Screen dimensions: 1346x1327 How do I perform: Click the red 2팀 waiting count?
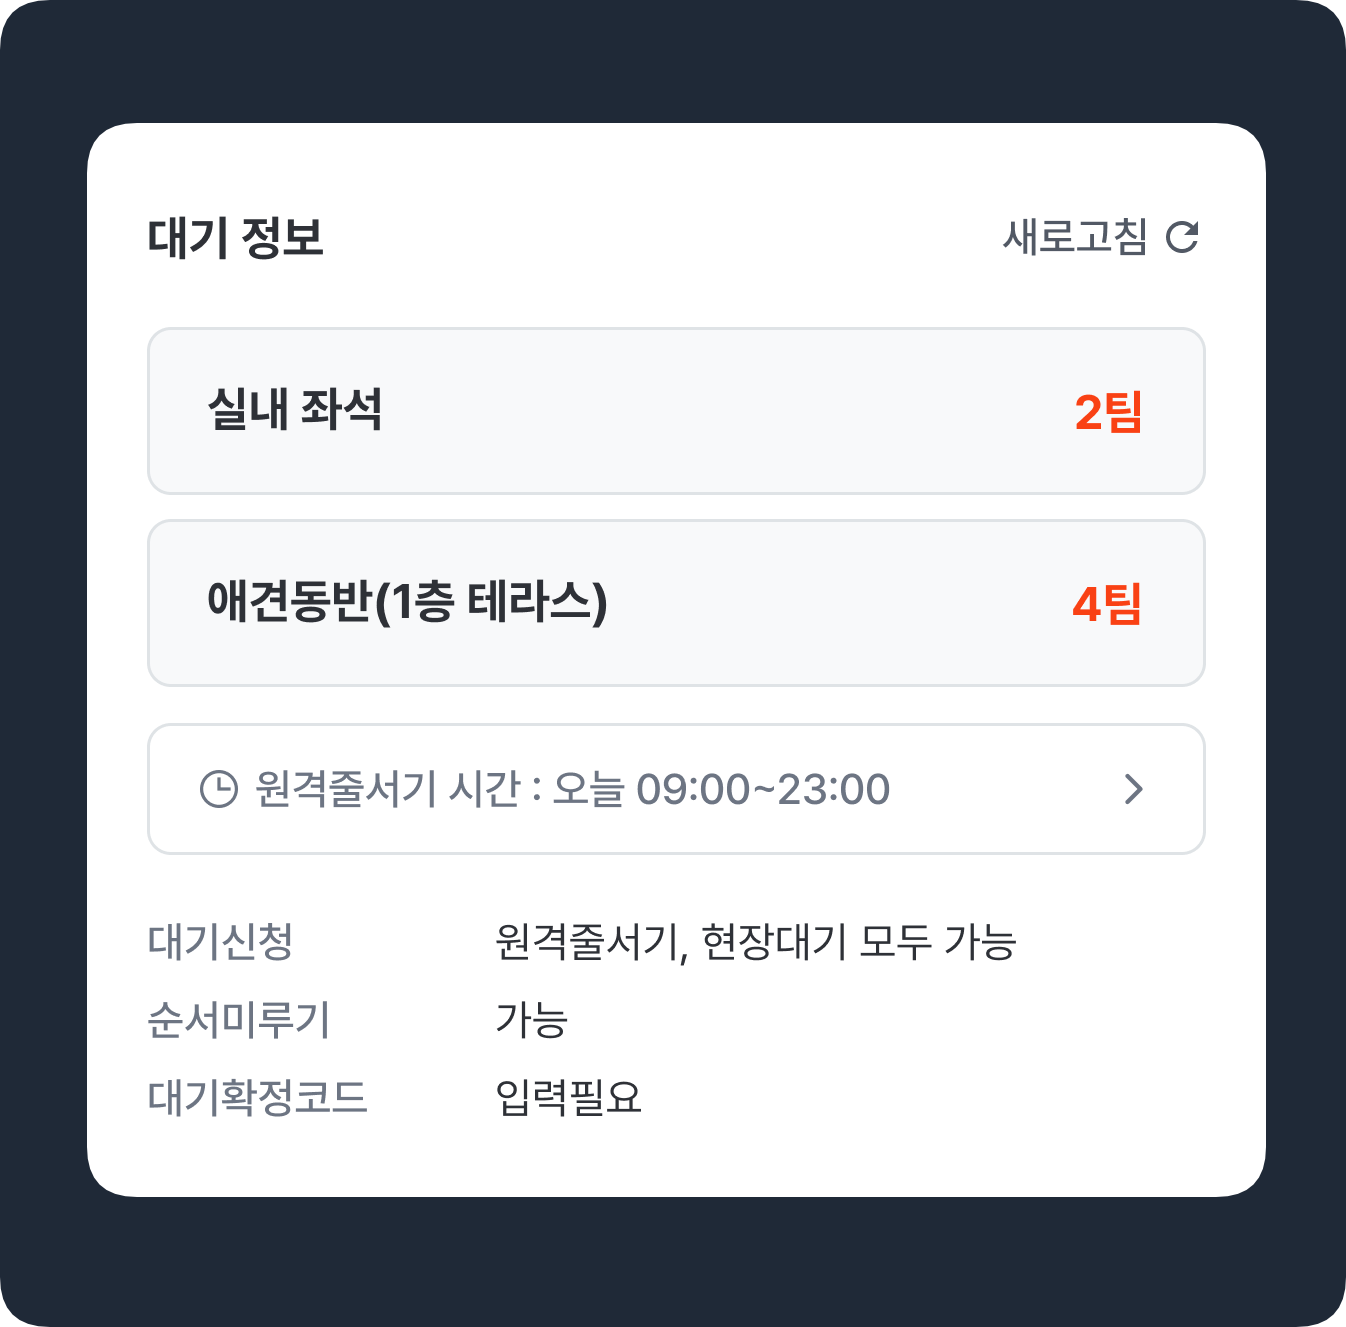[x=1108, y=412]
